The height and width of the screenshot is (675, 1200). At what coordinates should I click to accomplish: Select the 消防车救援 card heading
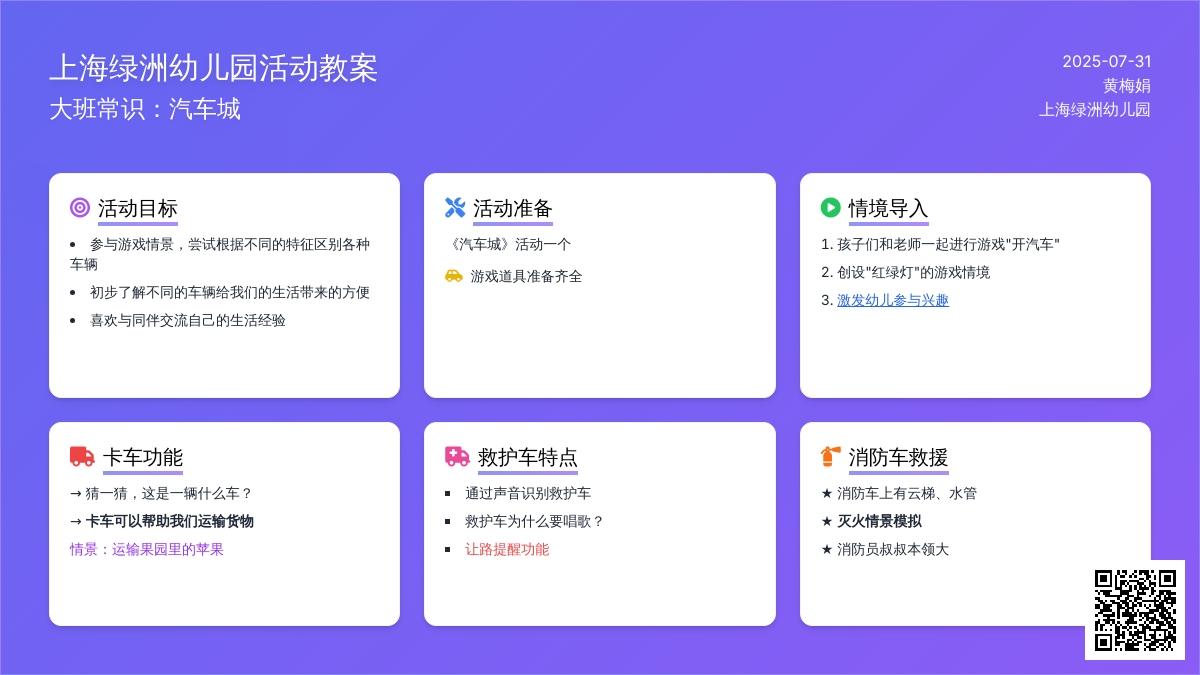(x=899, y=457)
